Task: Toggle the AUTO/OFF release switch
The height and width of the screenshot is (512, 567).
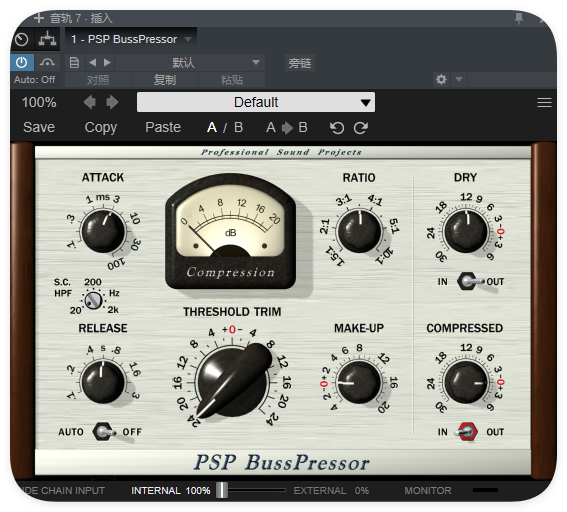Action: [x=103, y=431]
